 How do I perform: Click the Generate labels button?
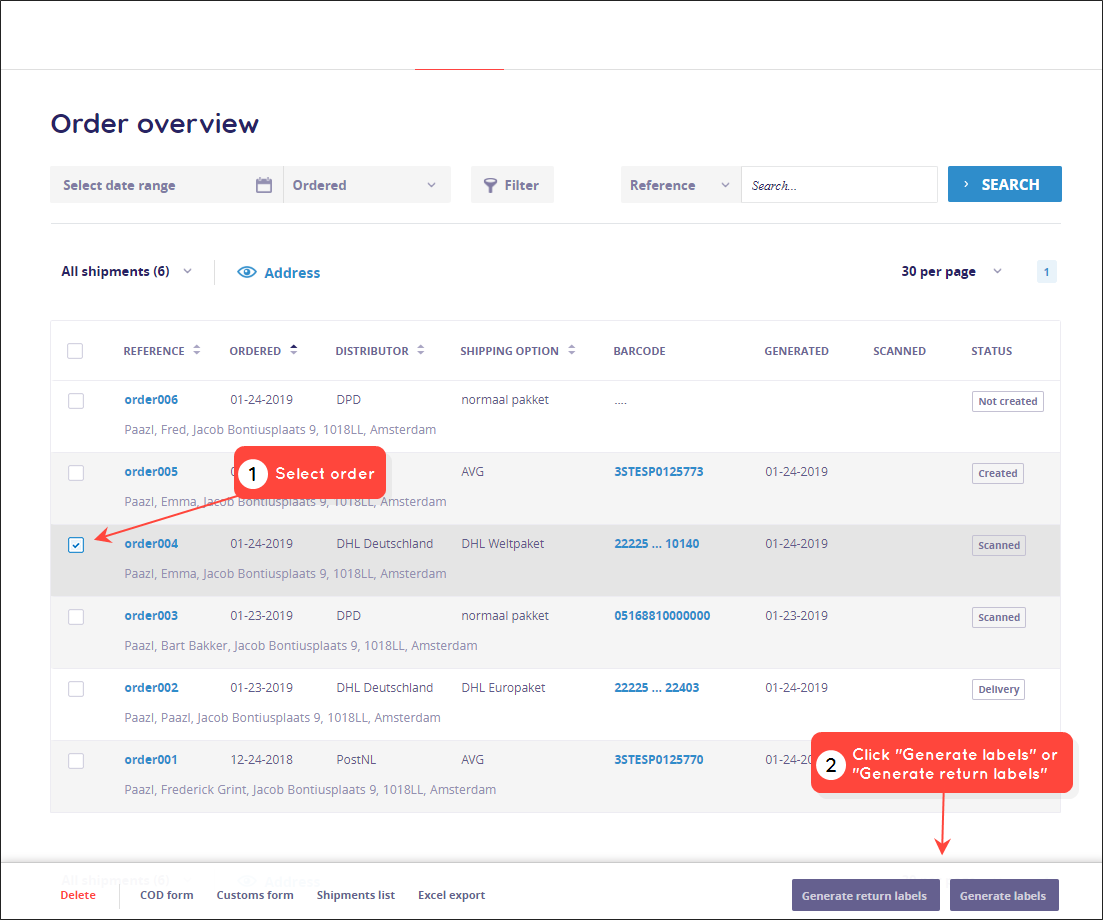1004,895
